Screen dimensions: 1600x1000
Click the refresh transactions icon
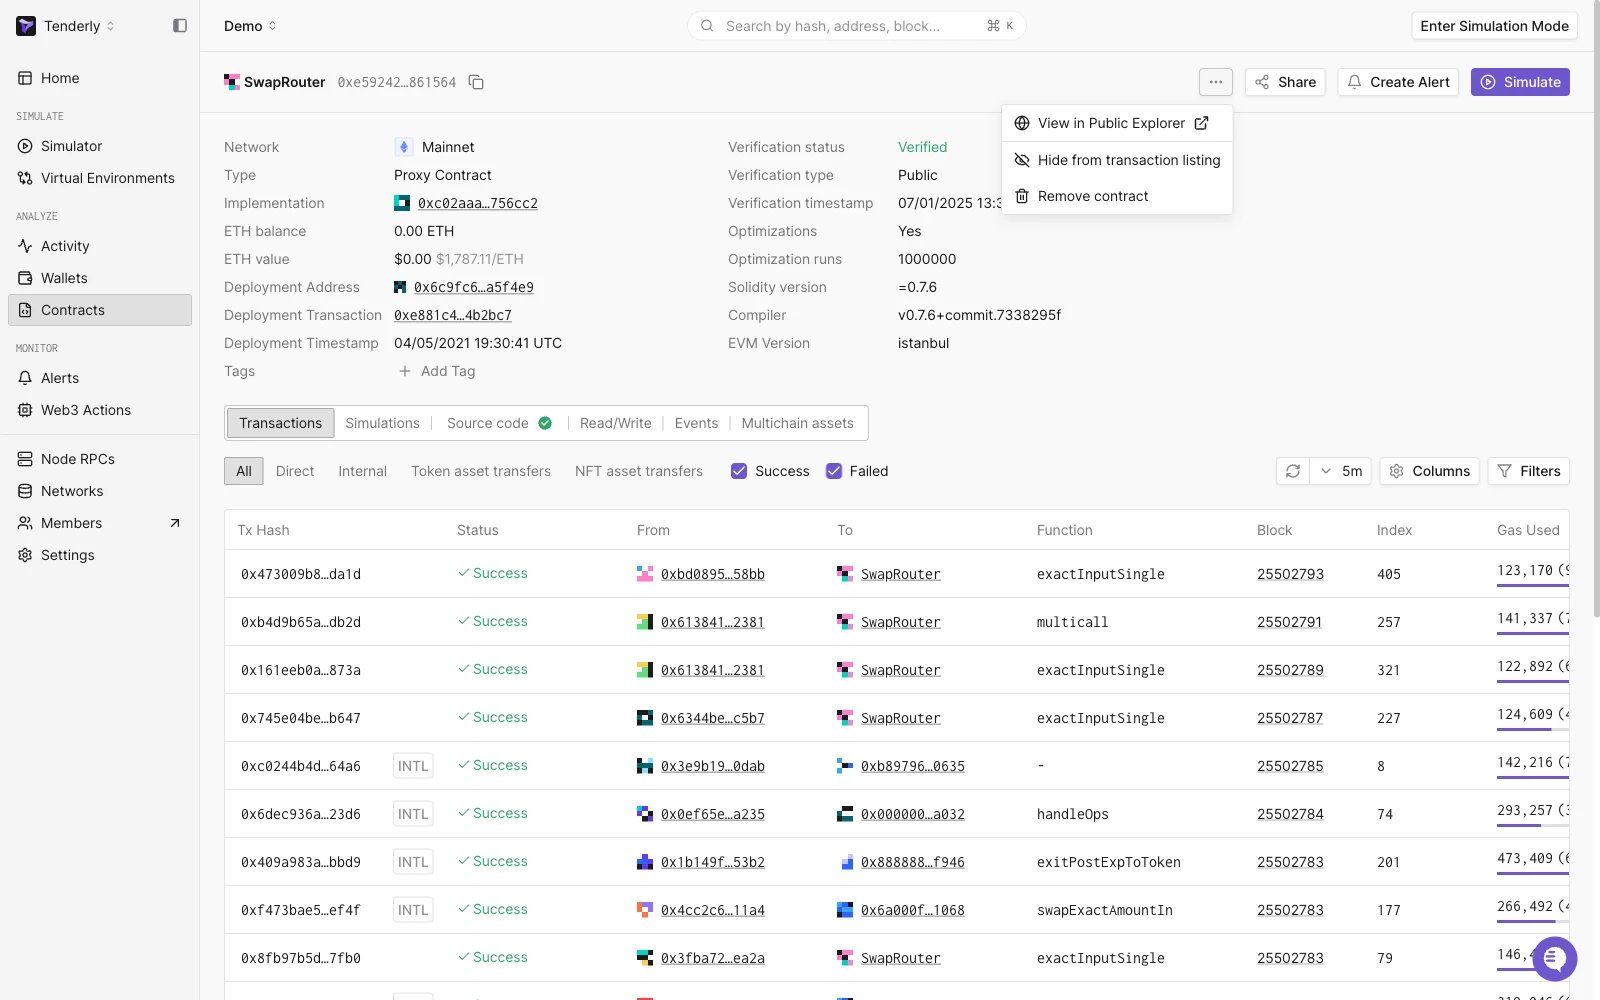tap(1293, 471)
